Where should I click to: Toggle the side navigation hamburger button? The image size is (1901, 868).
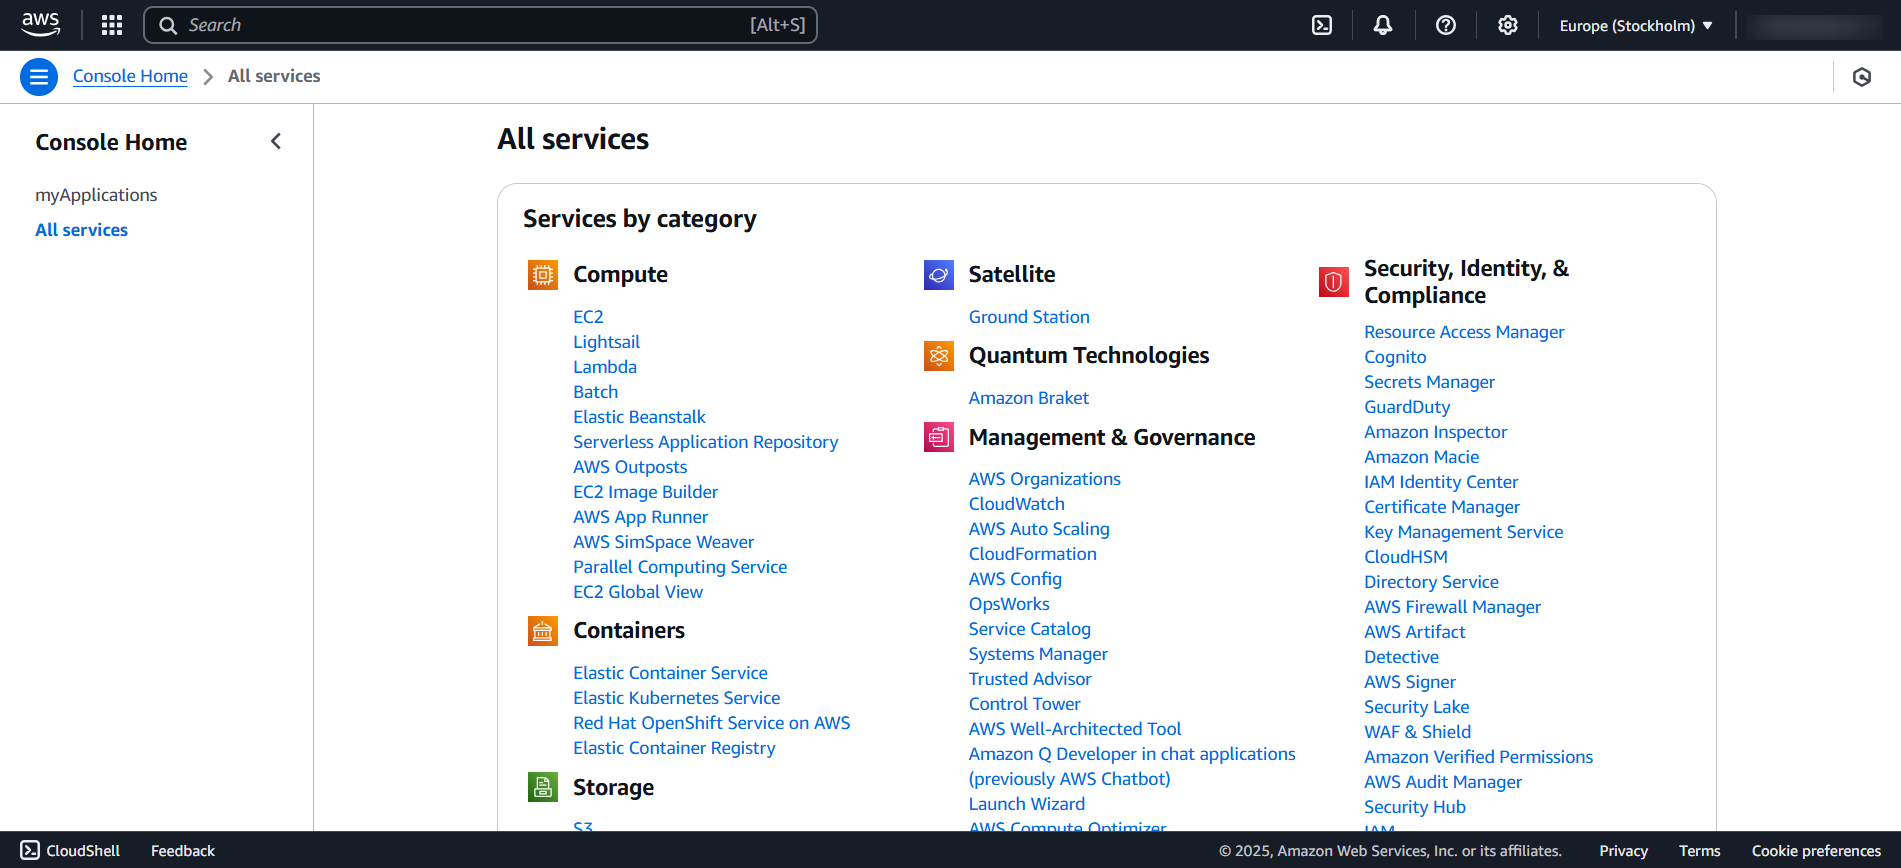(x=39, y=77)
